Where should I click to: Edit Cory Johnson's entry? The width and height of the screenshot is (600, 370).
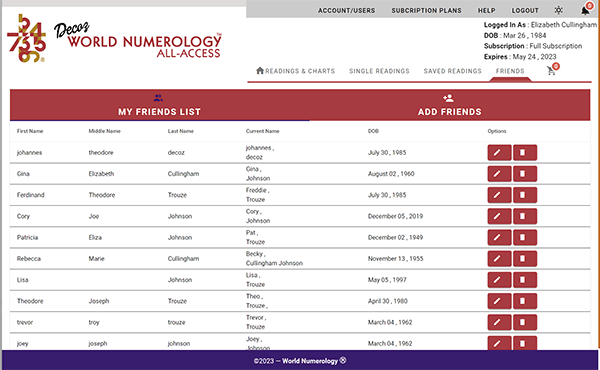click(x=499, y=216)
